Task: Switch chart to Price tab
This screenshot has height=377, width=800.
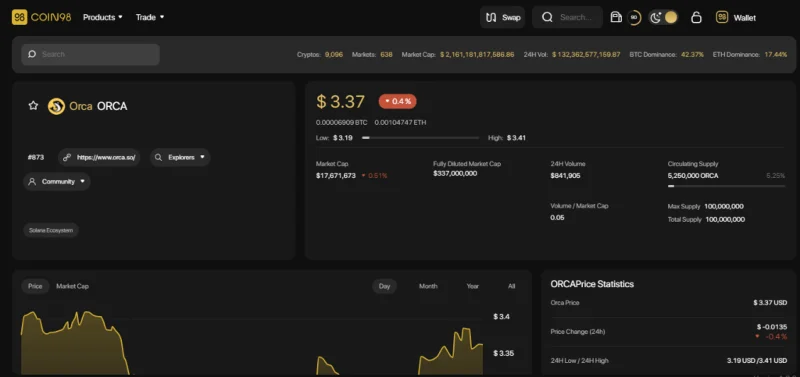Action: (x=35, y=286)
